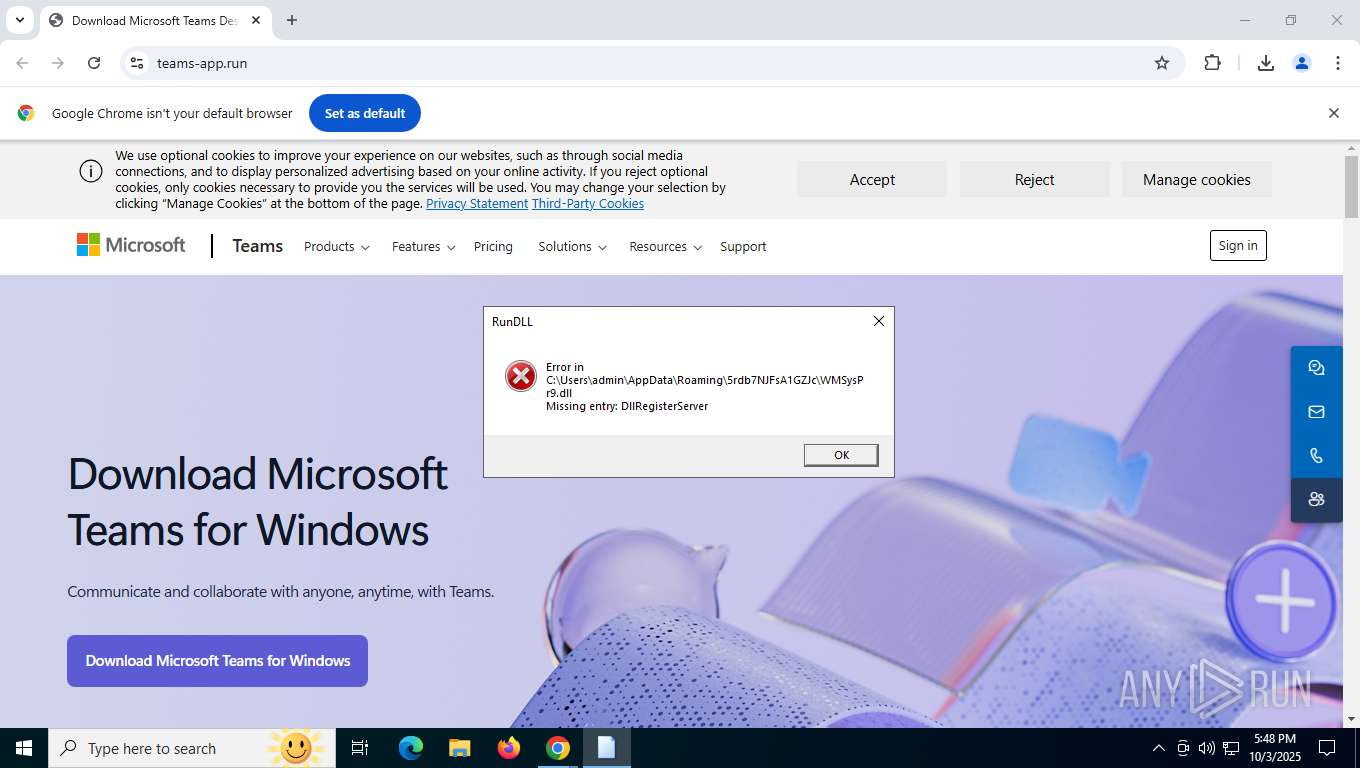
Task: Open the phone icon in side panel
Action: tap(1316, 456)
